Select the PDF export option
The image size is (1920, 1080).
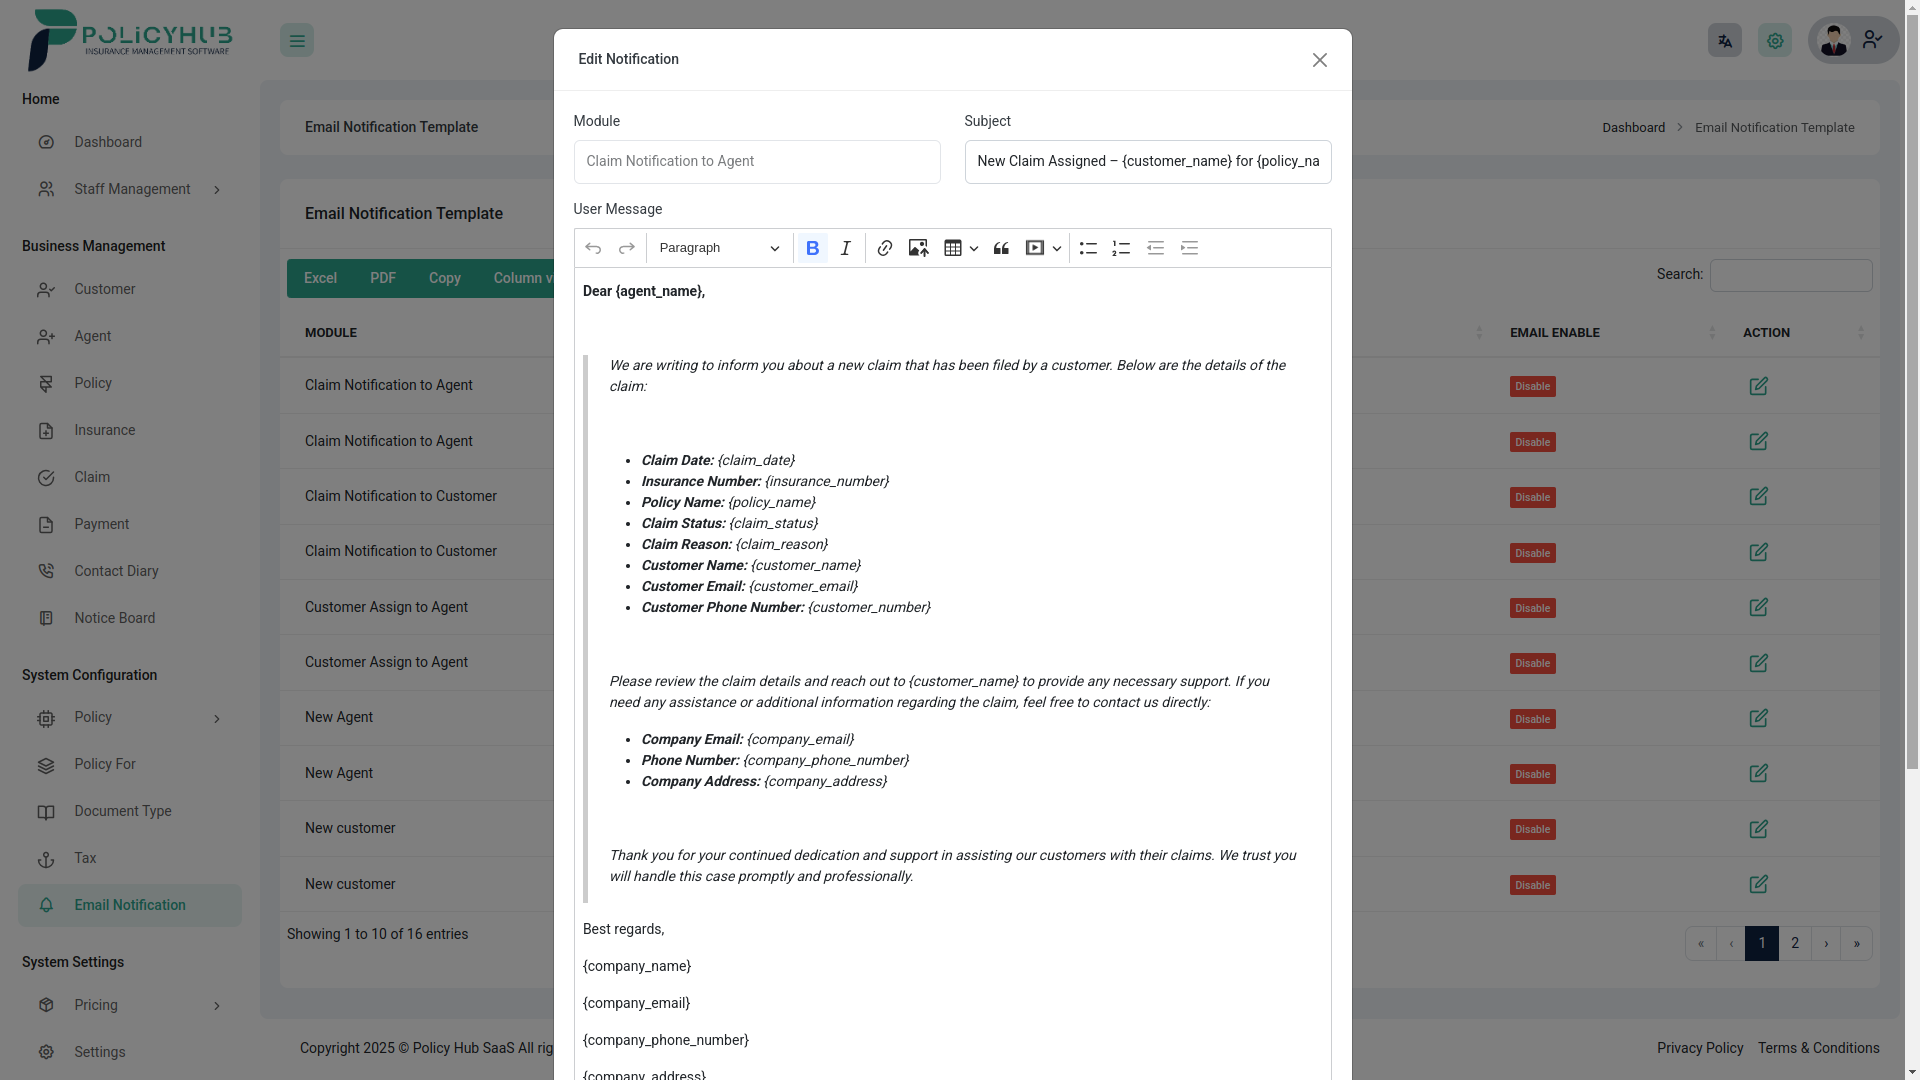(x=382, y=278)
